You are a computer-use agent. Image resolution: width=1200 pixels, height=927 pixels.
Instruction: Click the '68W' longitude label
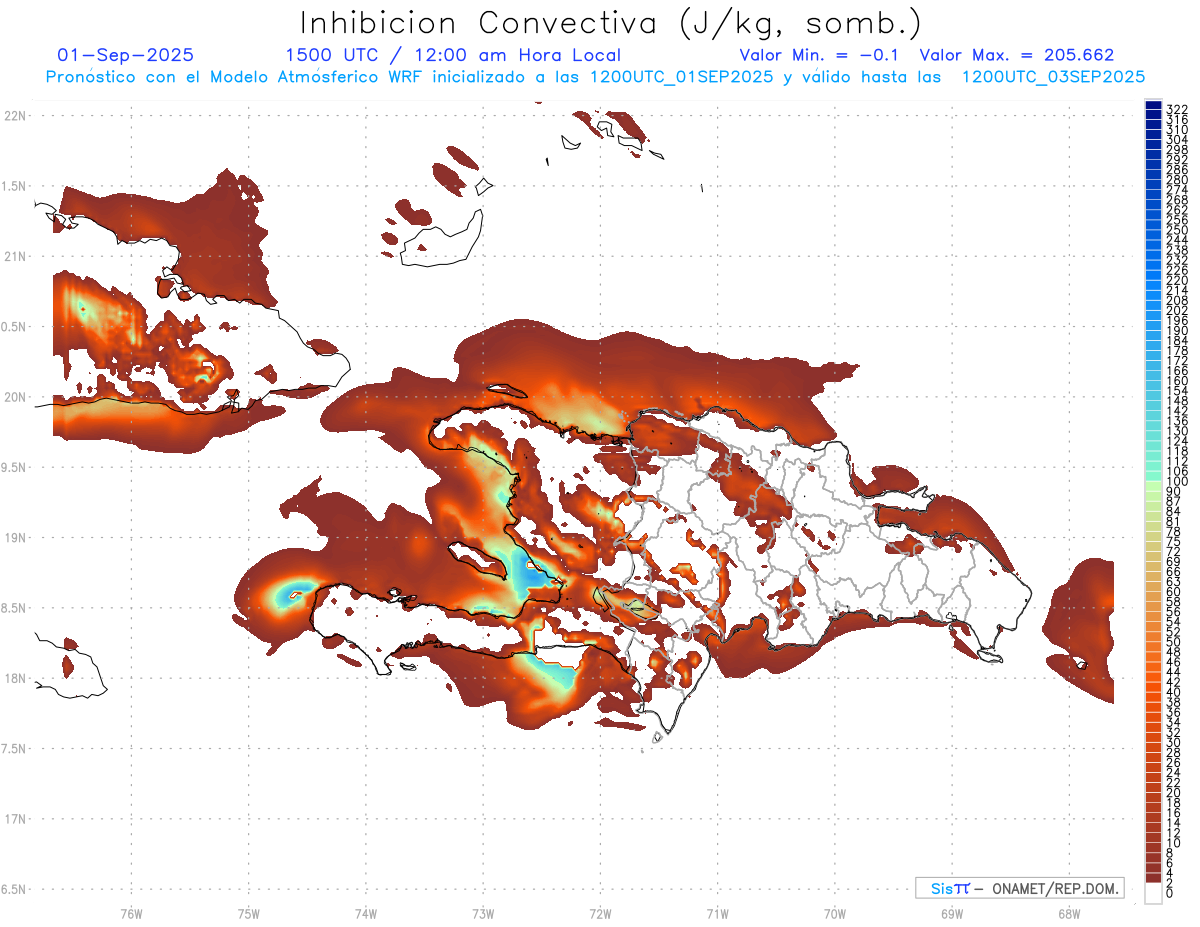tap(1068, 912)
